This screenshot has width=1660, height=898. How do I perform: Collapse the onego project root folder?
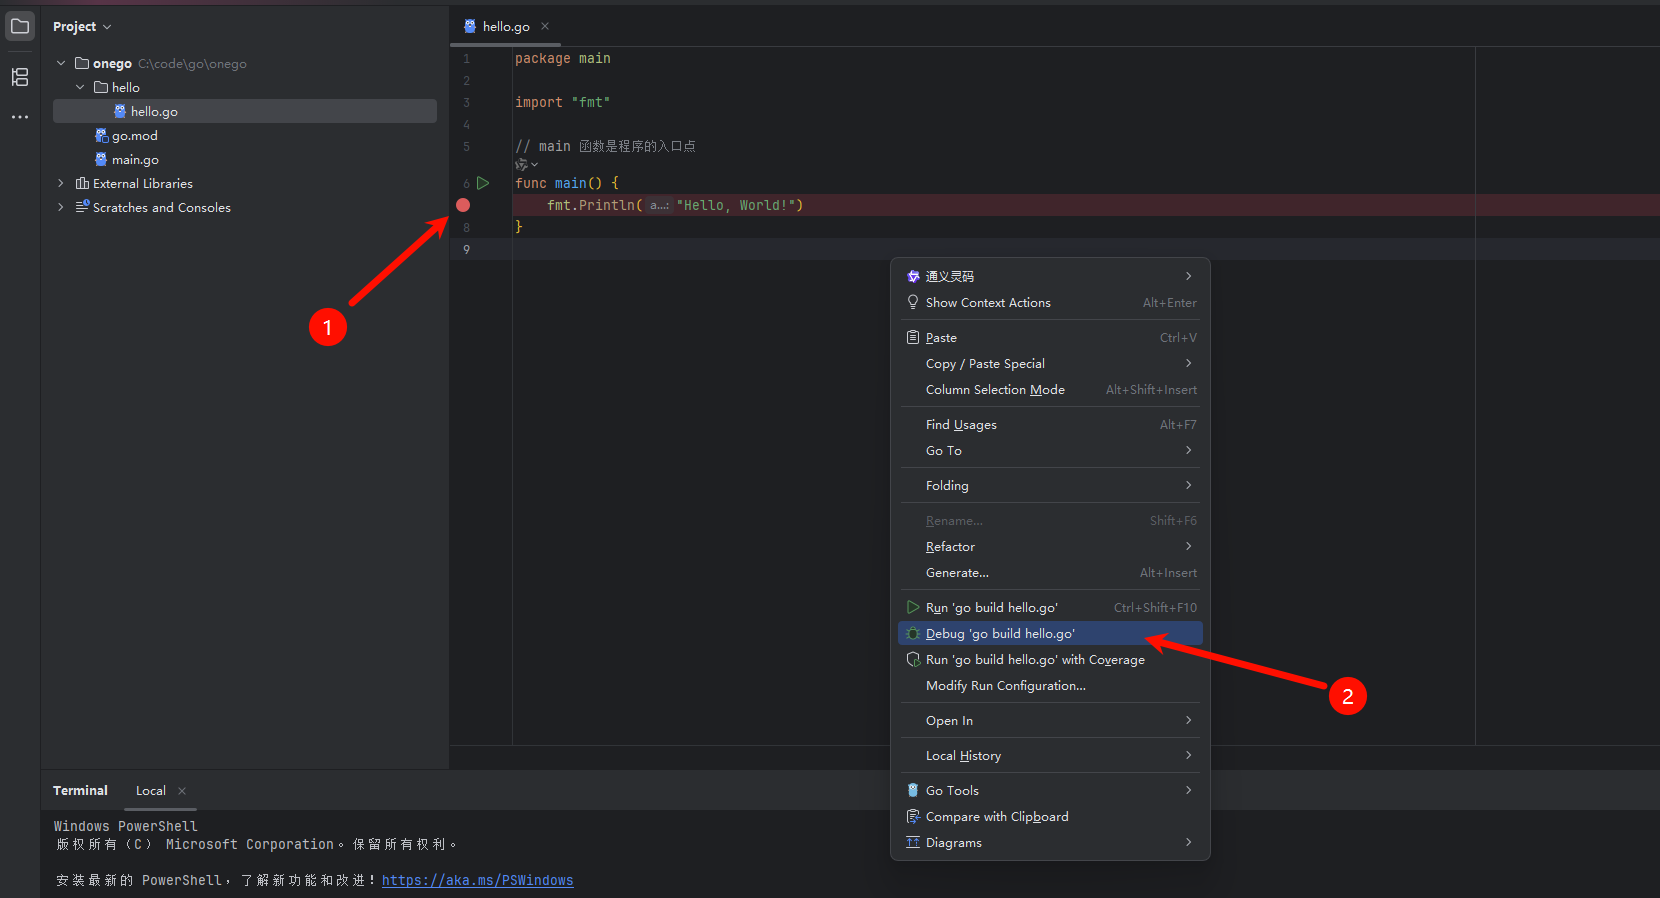pos(61,63)
